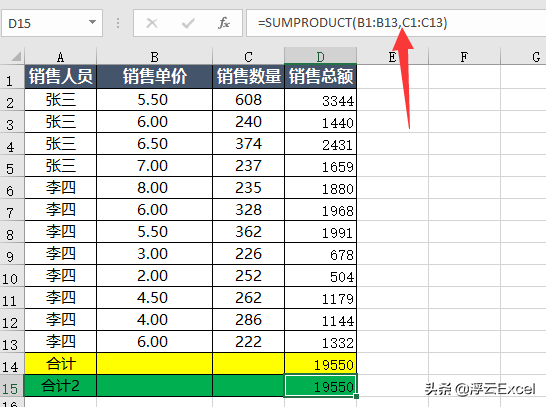Click the formula bar with SUMPRODUCT formula

coord(396,23)
